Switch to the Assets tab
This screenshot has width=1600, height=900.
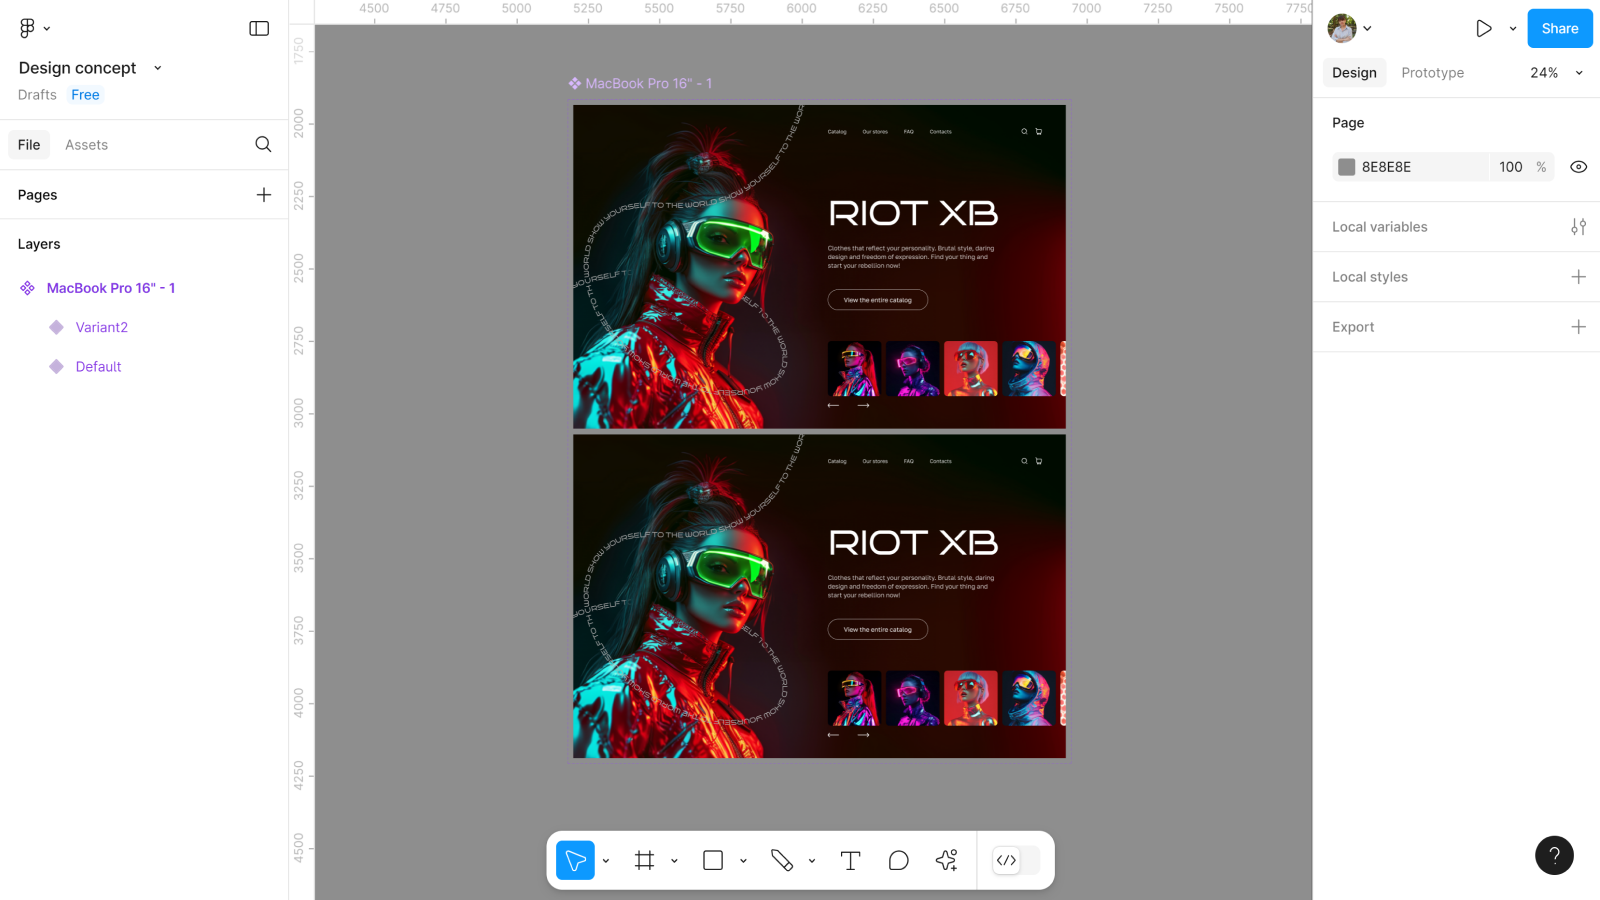[x=86, y=145]
